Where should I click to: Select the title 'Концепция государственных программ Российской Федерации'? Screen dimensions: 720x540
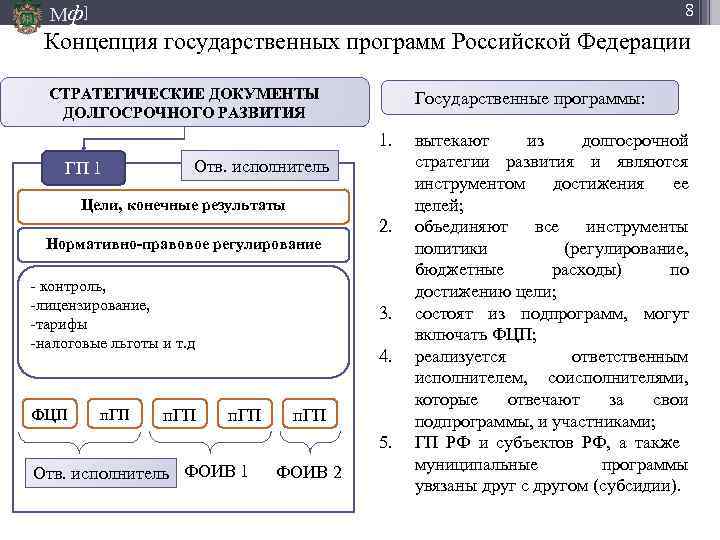[367, 42]
